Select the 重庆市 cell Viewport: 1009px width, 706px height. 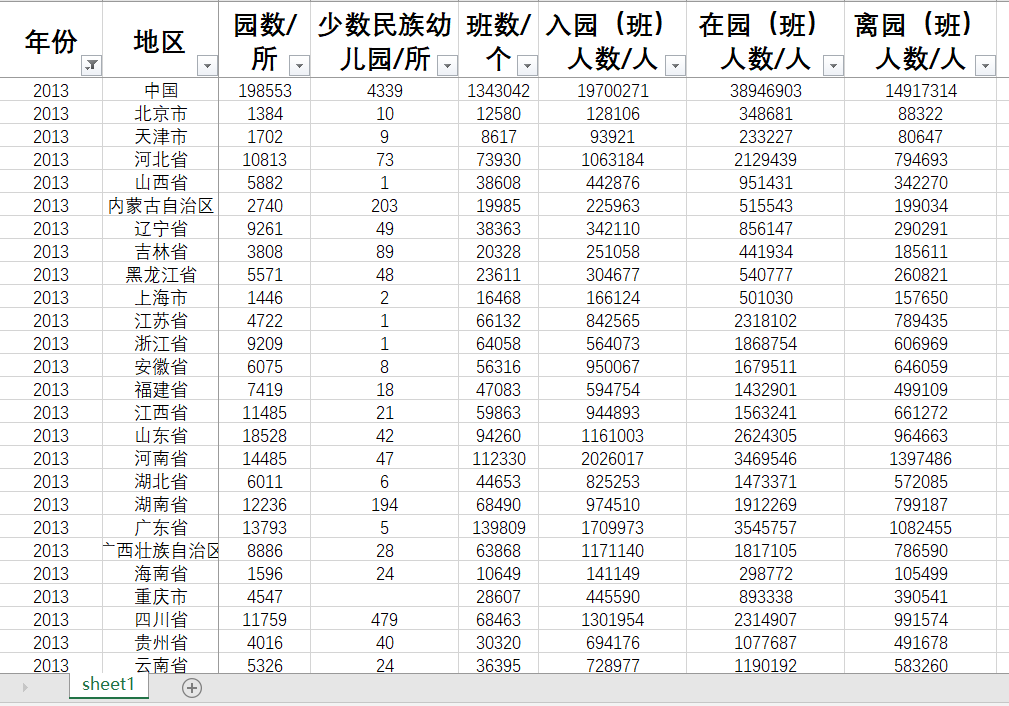tap(160, 597)
